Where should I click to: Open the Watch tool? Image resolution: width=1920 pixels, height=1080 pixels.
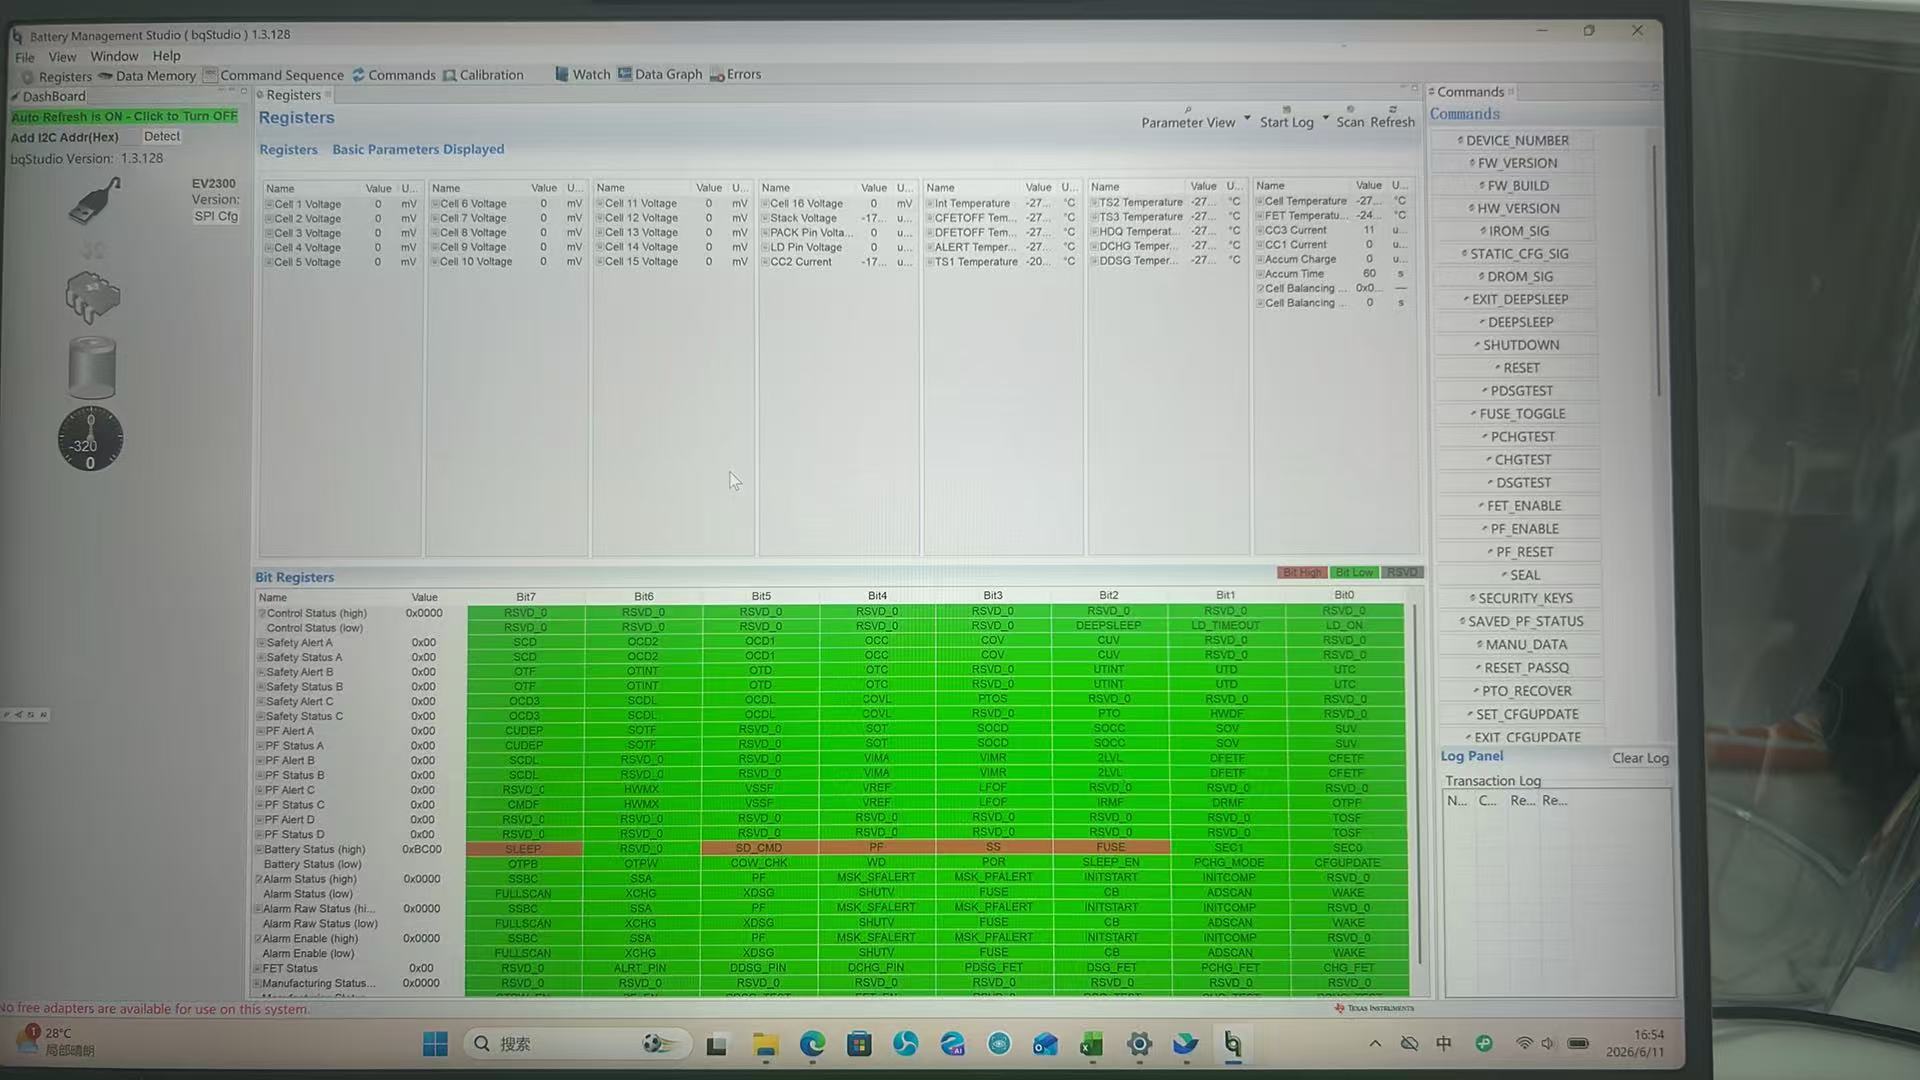(583, 74)
